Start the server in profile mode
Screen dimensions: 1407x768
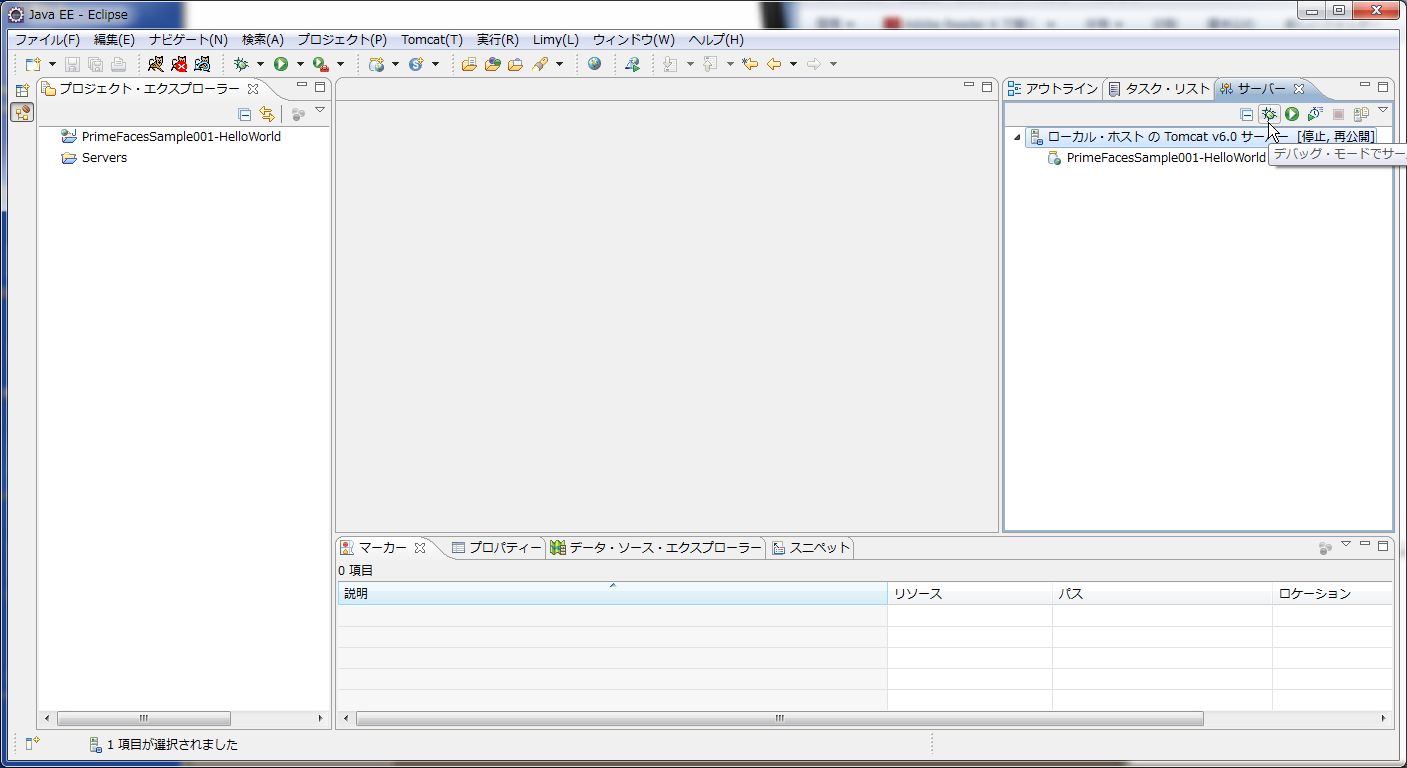click(1315, 114)
